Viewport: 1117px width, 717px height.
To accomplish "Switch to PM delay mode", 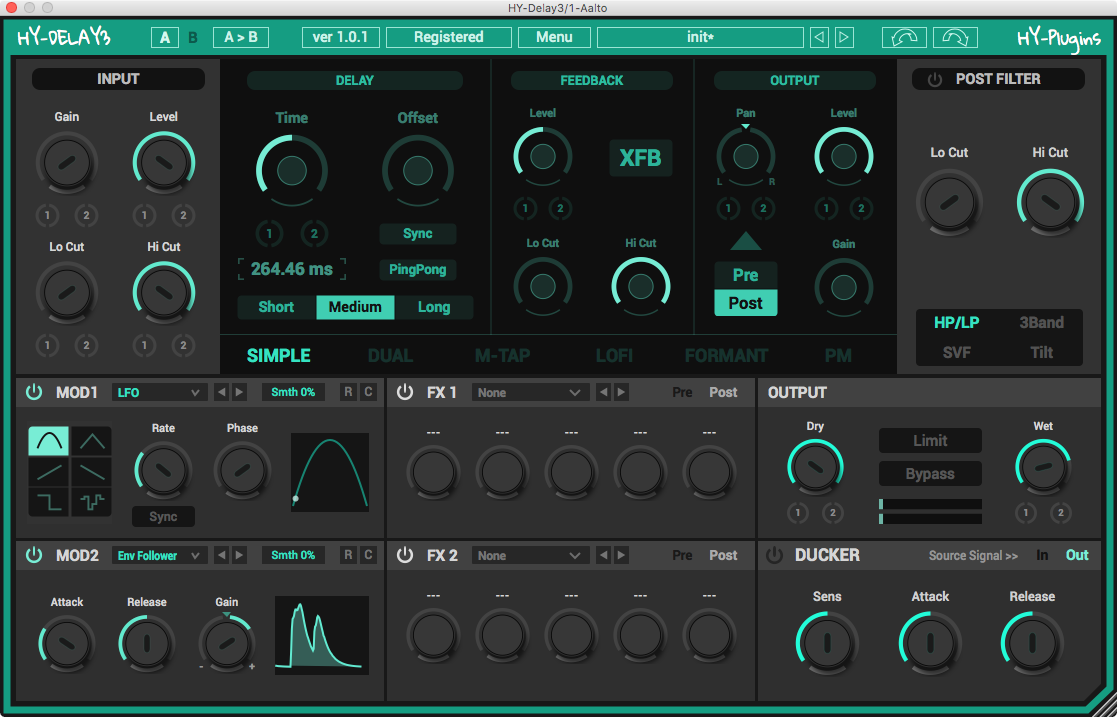I will (x=838, y=356).
